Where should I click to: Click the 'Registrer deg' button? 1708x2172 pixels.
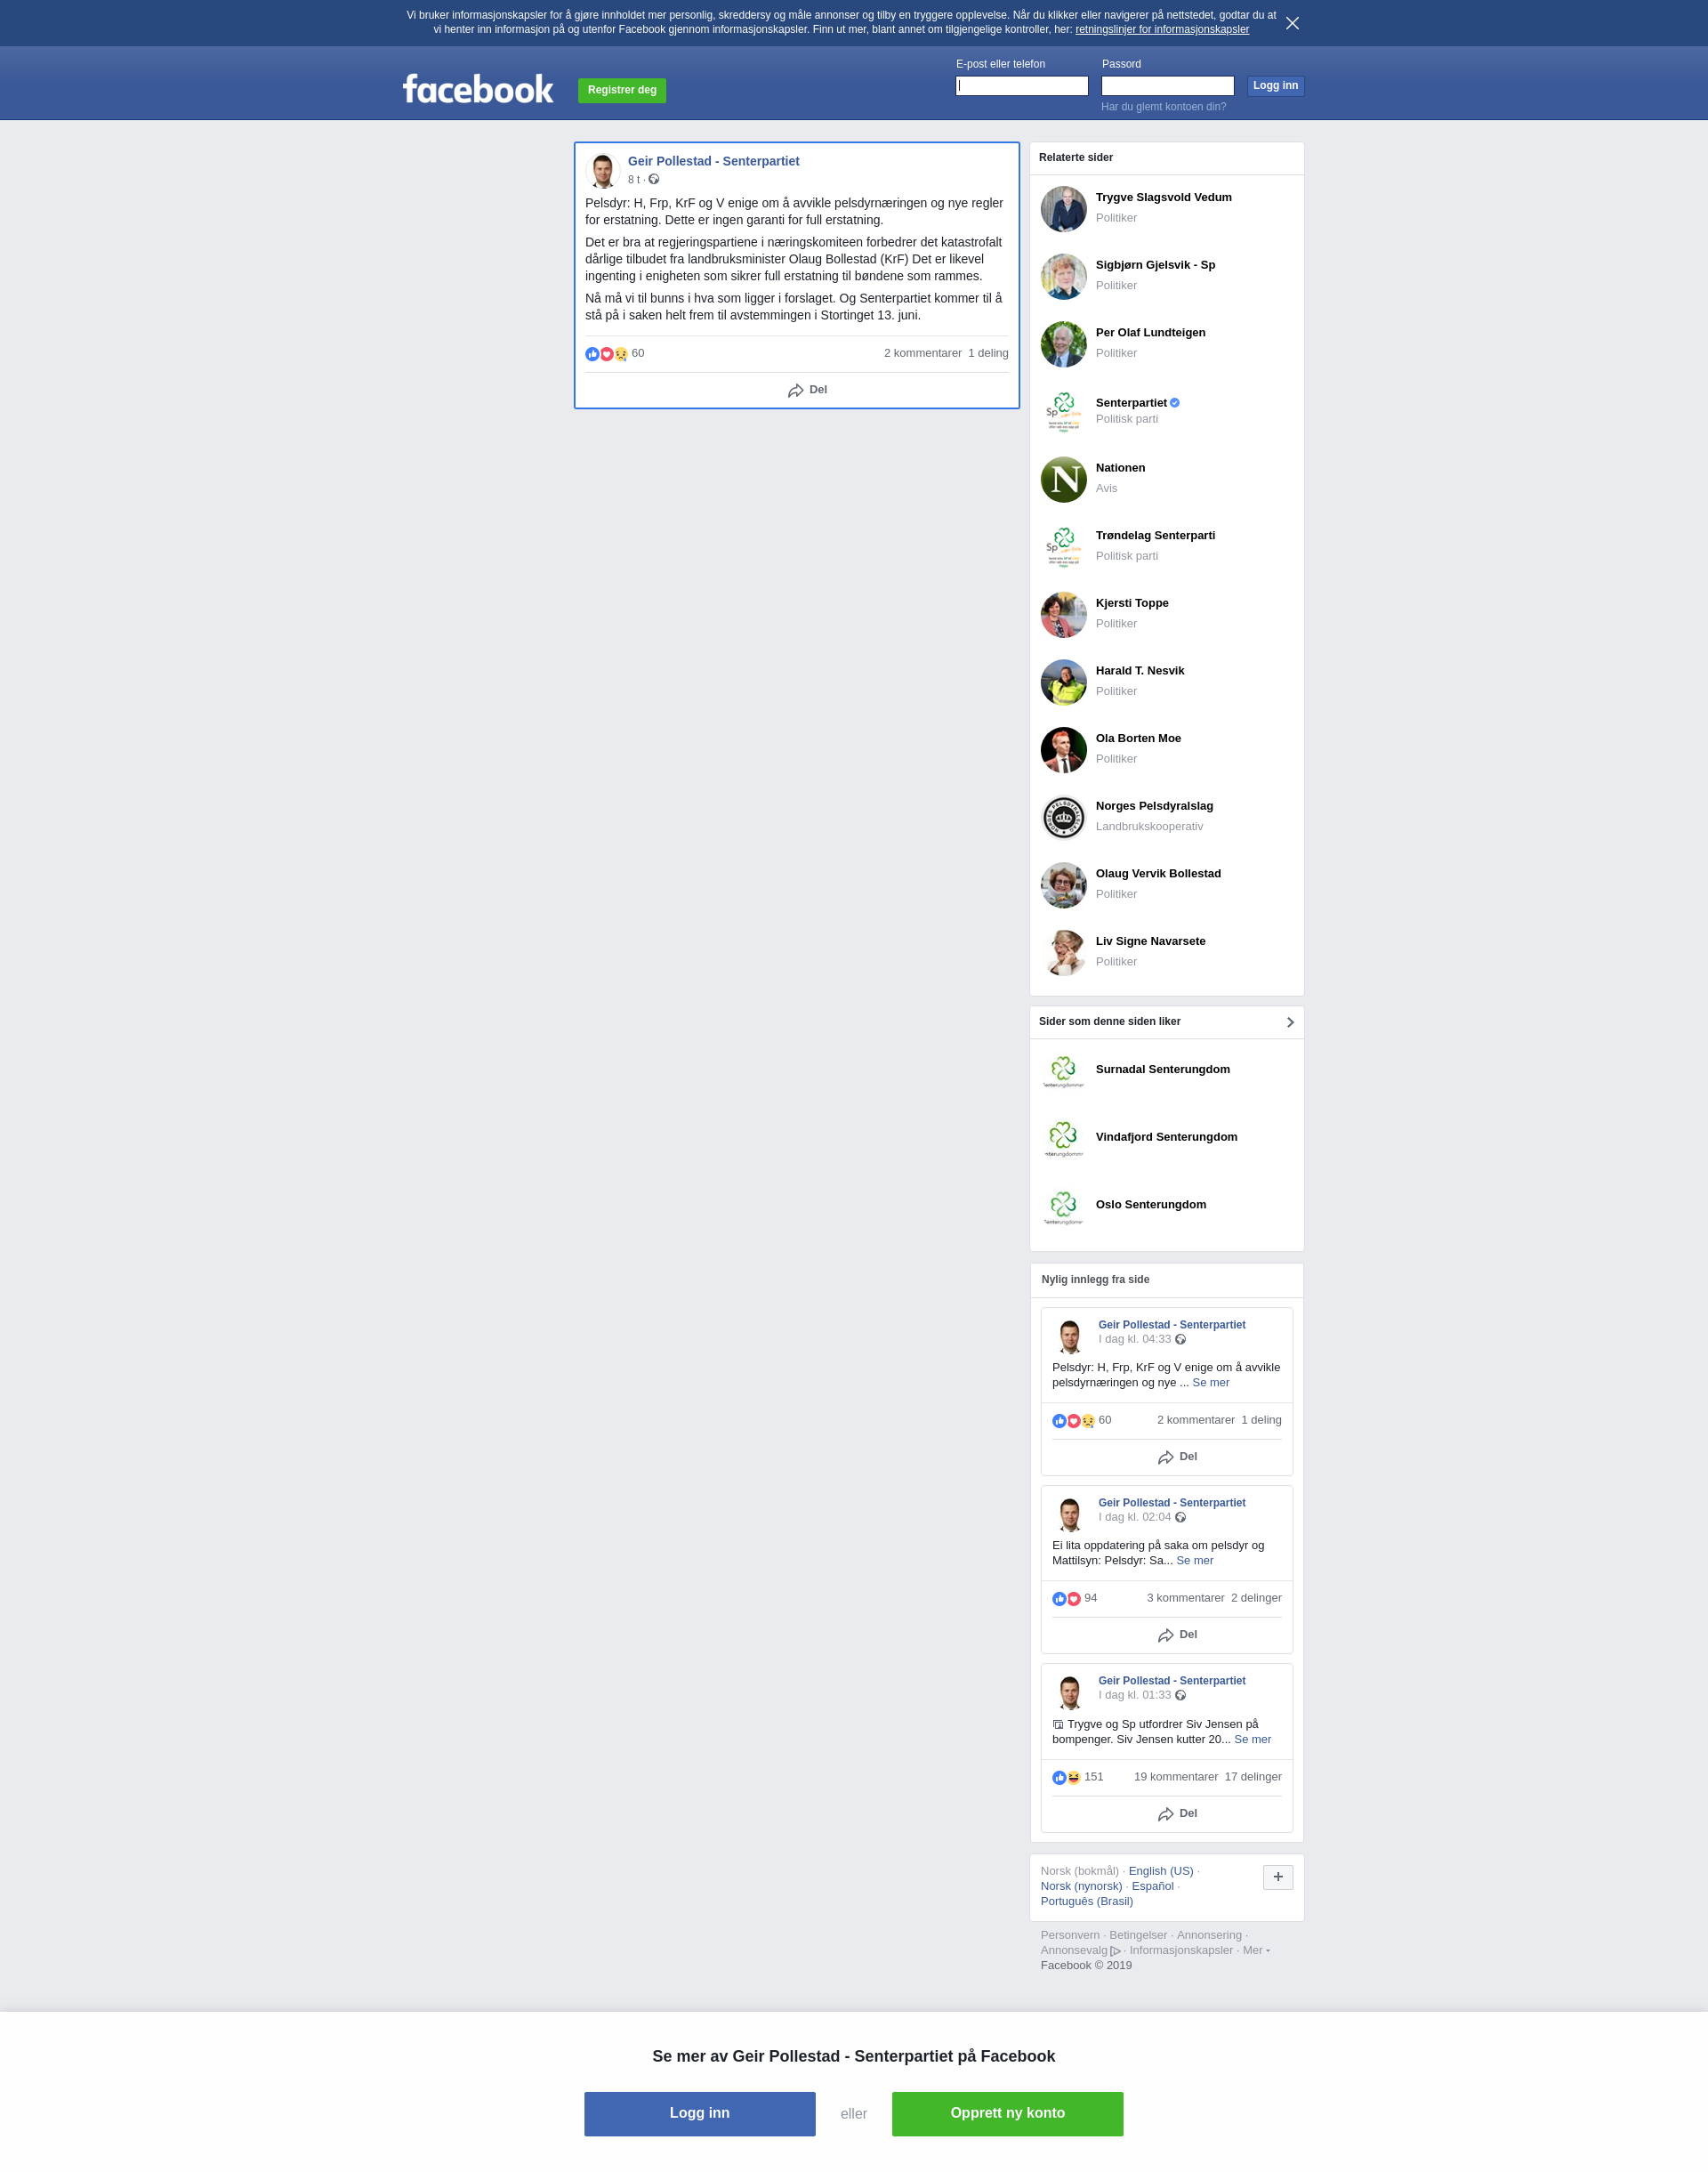622,90
